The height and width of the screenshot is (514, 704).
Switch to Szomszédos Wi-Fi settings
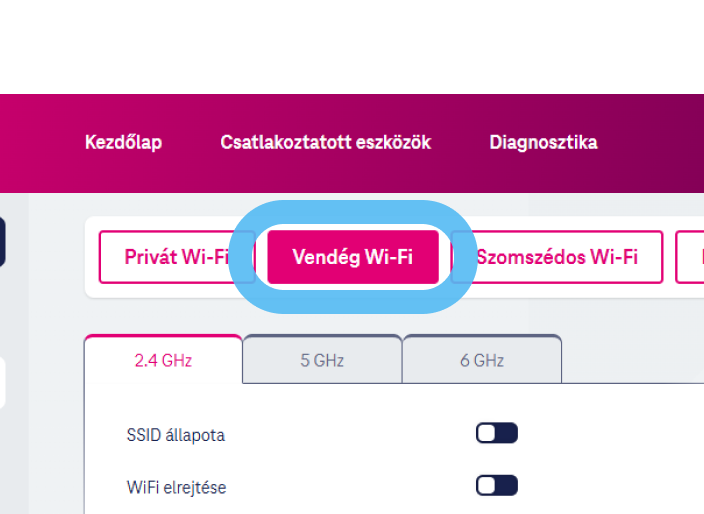pos(557,257)
